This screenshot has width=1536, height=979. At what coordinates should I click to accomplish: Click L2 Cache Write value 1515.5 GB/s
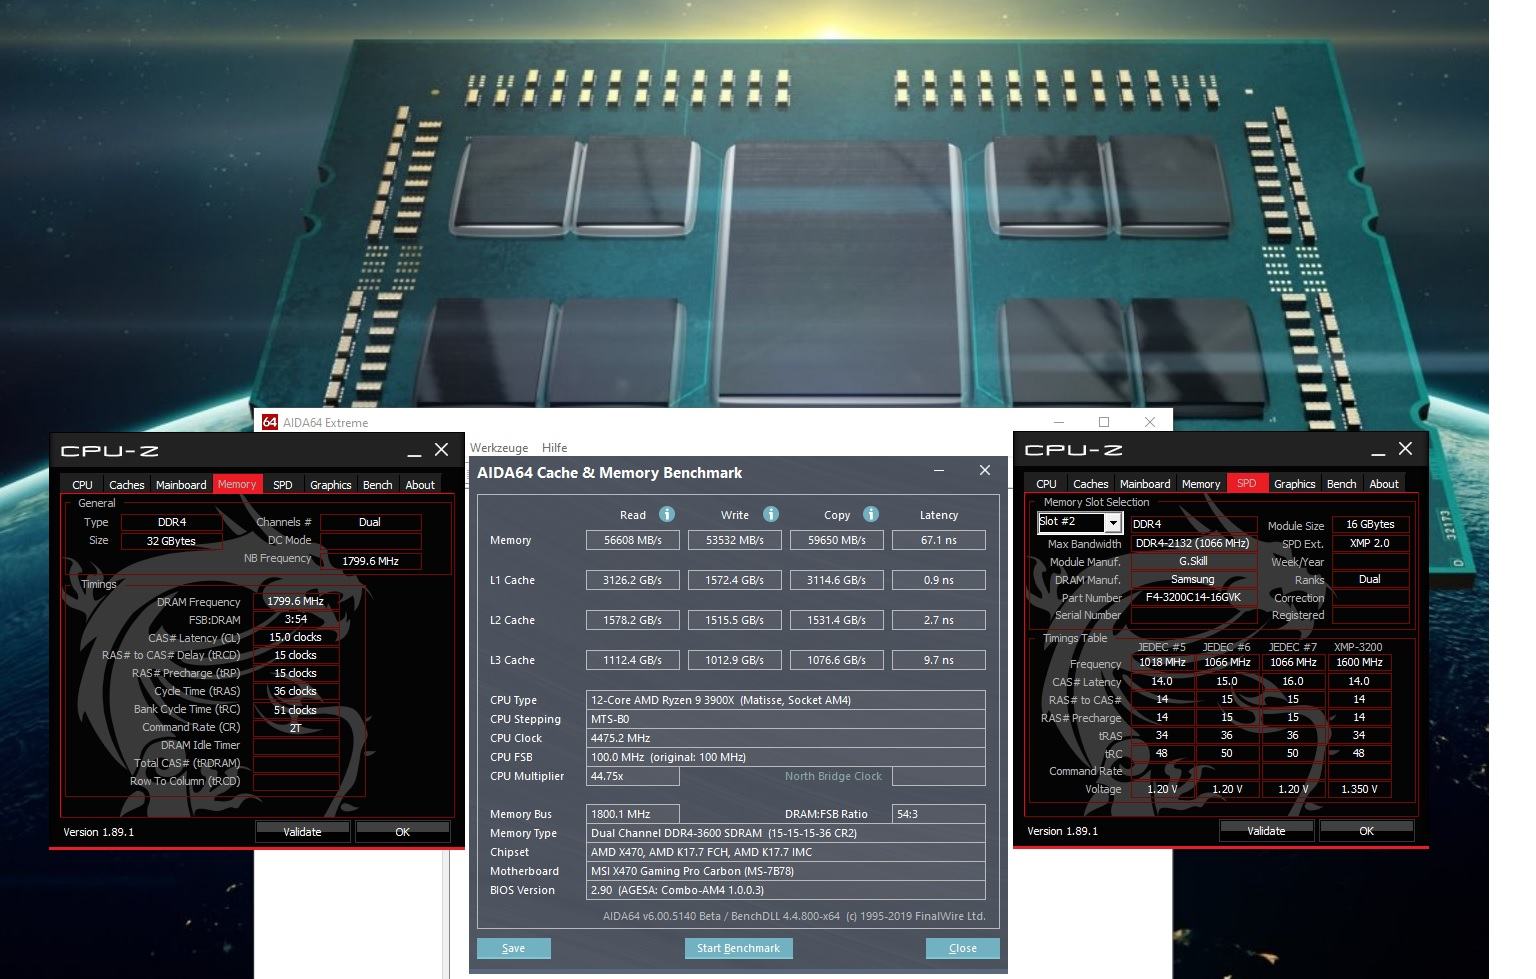735,620
